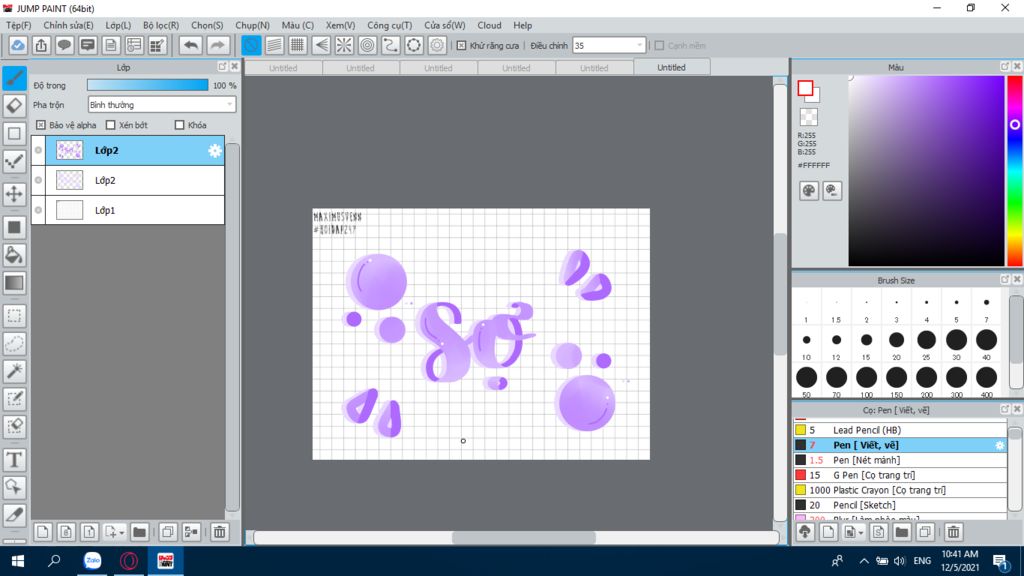Select the filled rectangle Fill tool
This screenshot has height=576, width=1024.
[14, 227]
